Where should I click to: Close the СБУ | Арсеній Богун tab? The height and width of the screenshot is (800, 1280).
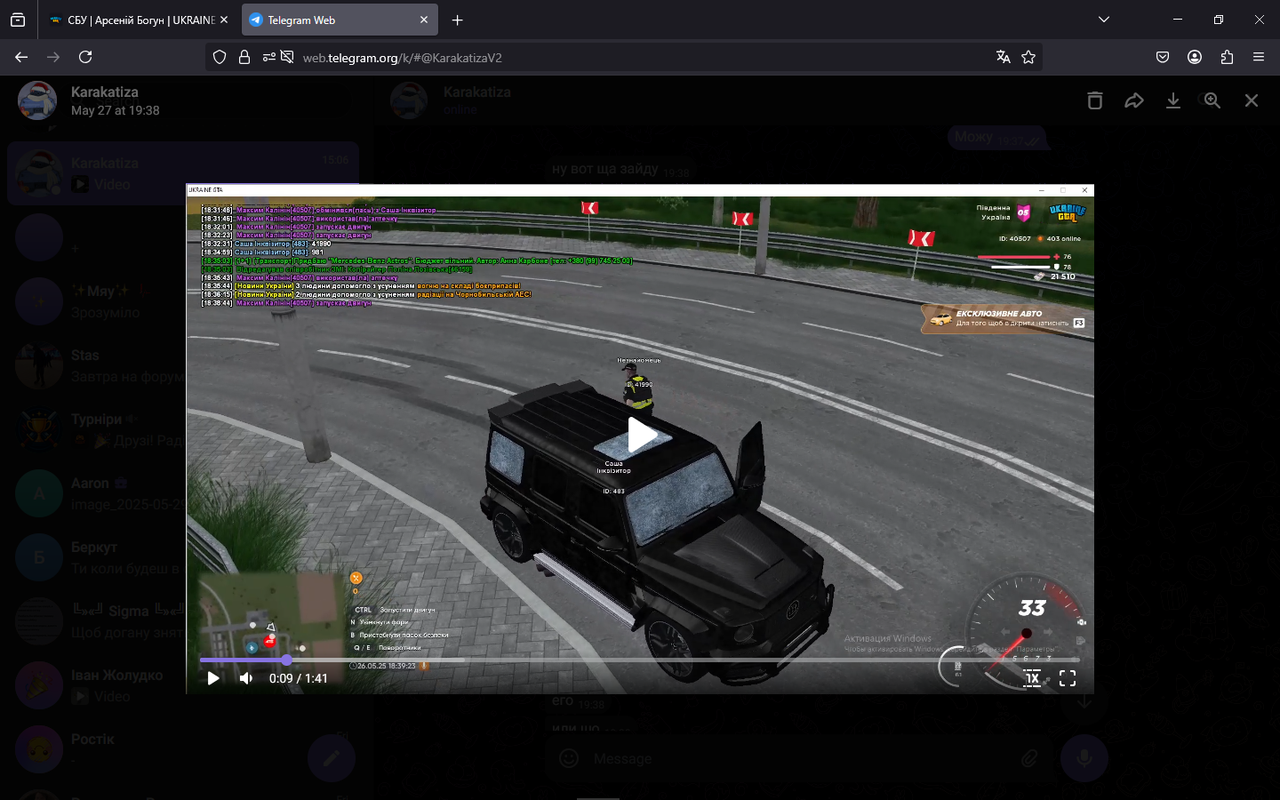223,20
